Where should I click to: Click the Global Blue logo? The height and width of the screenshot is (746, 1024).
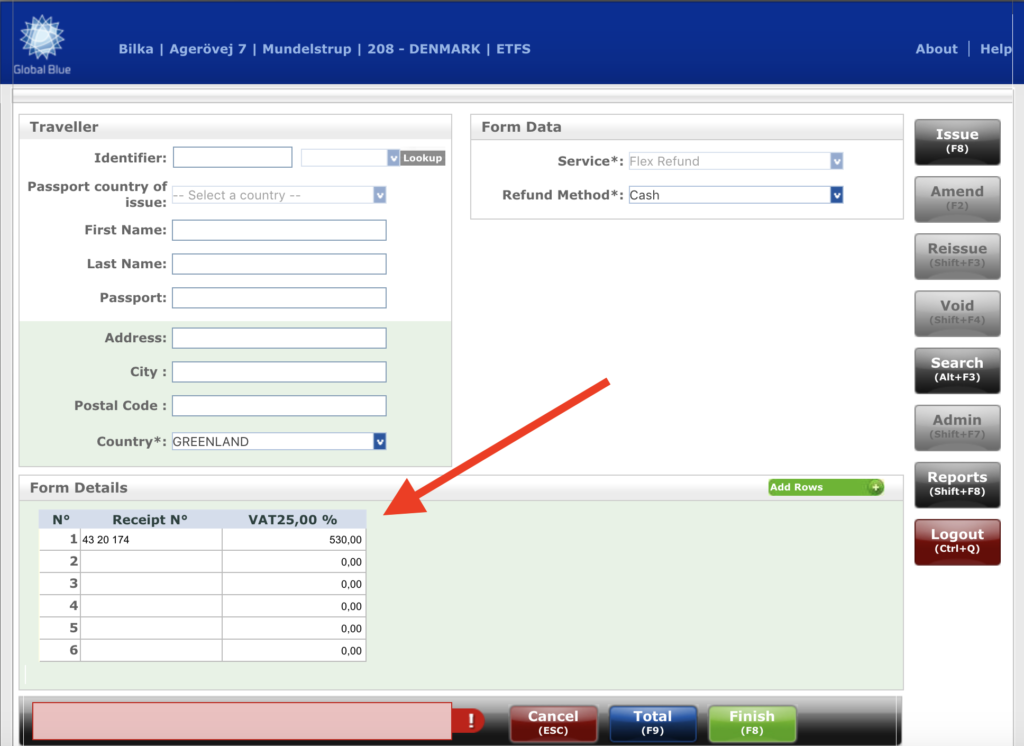[42, 44]
